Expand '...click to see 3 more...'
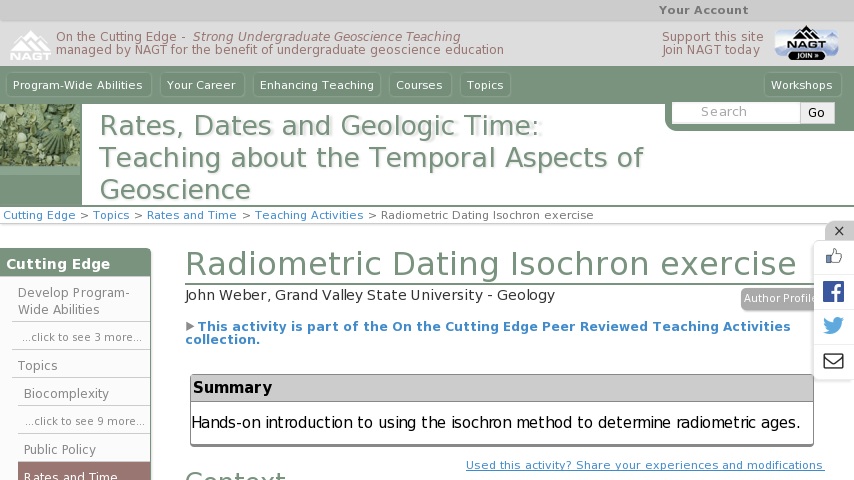This screenshot has height=480, width=854. [x=82, y=337]
